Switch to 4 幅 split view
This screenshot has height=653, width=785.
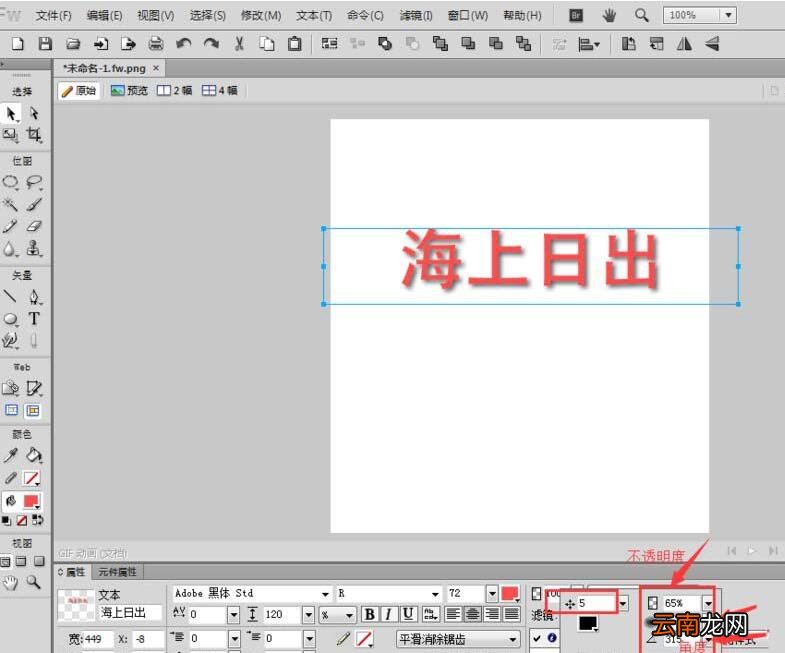coord(219,90)
